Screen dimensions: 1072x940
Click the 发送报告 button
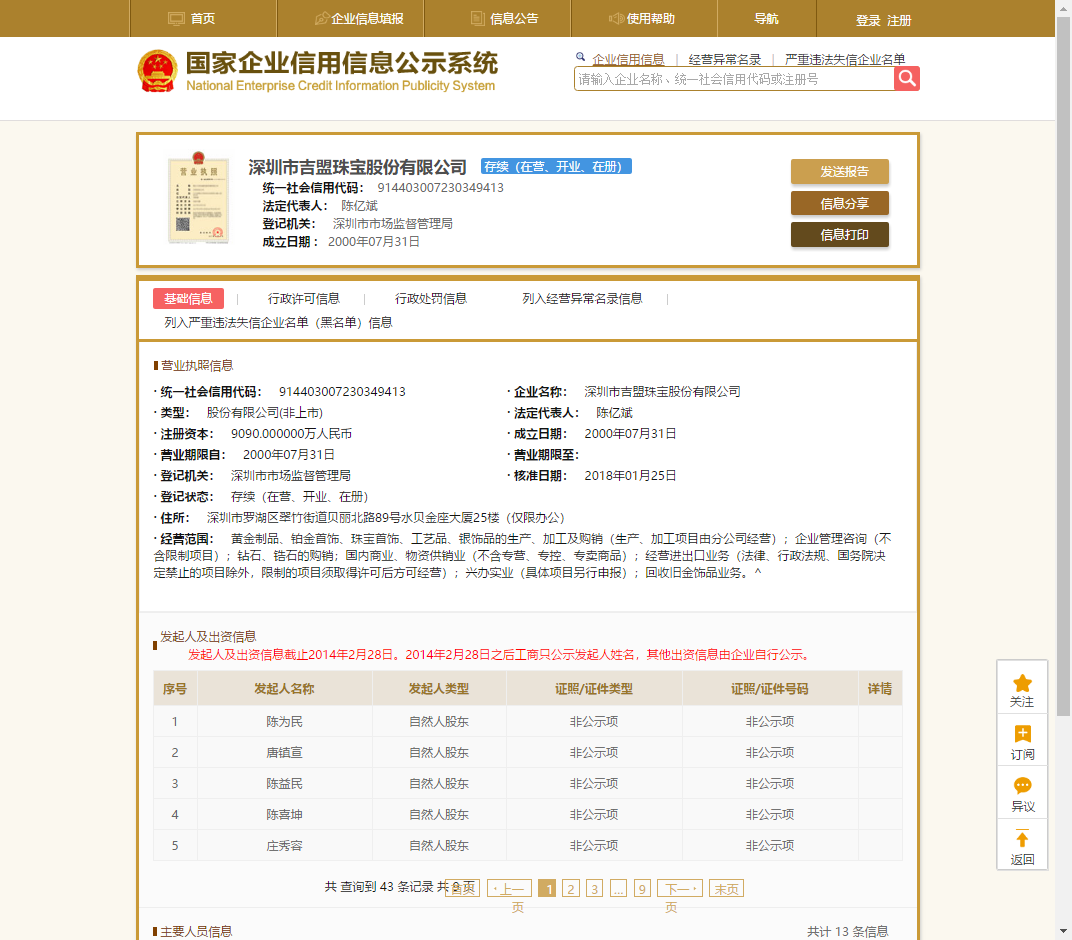839,172
